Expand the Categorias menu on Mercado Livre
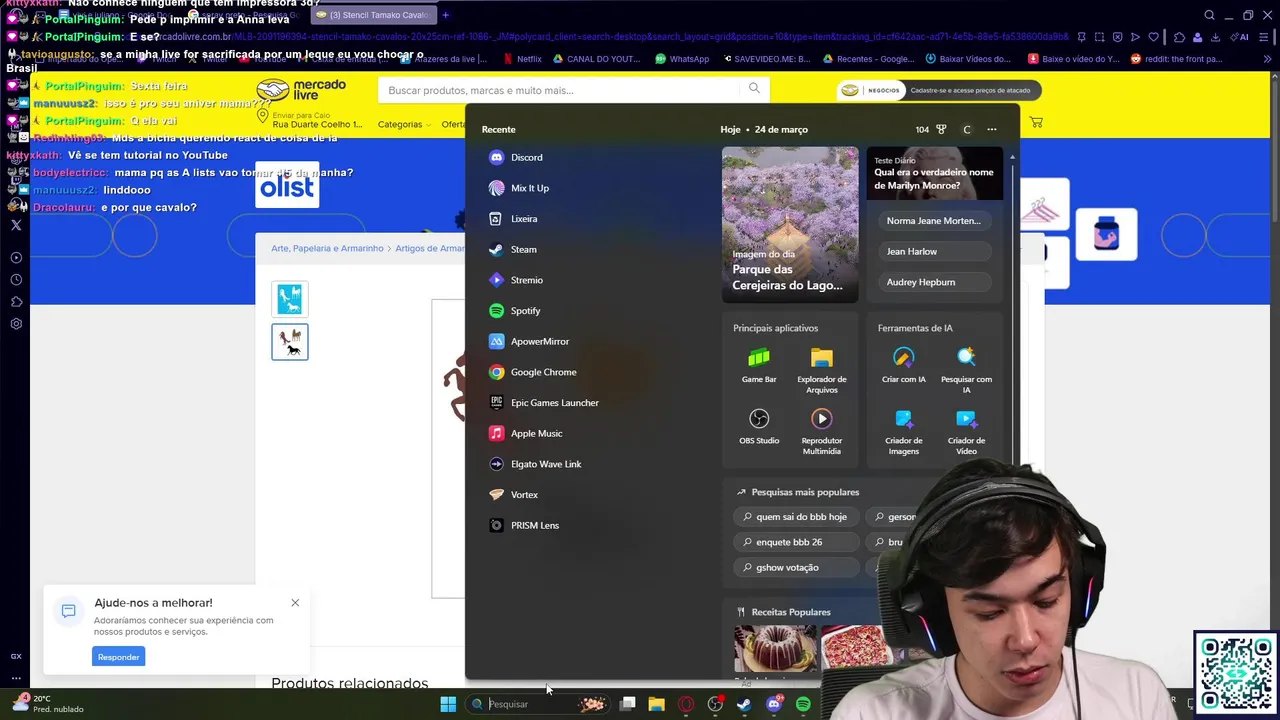1280x720 pixels. coord(404,124)
